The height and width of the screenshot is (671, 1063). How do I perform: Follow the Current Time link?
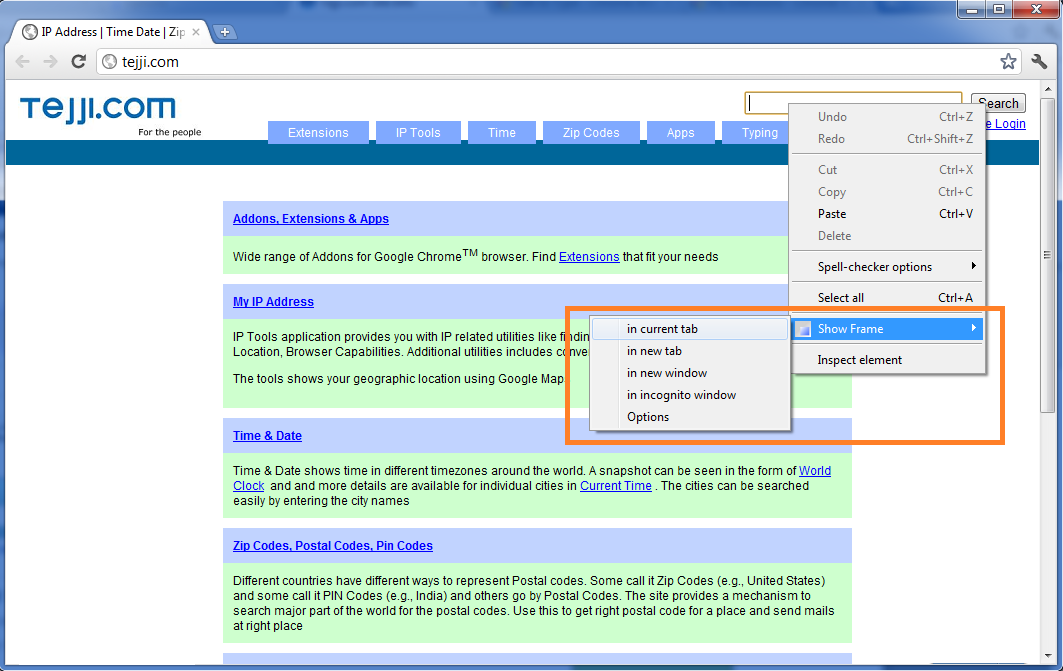coord(616,486)
